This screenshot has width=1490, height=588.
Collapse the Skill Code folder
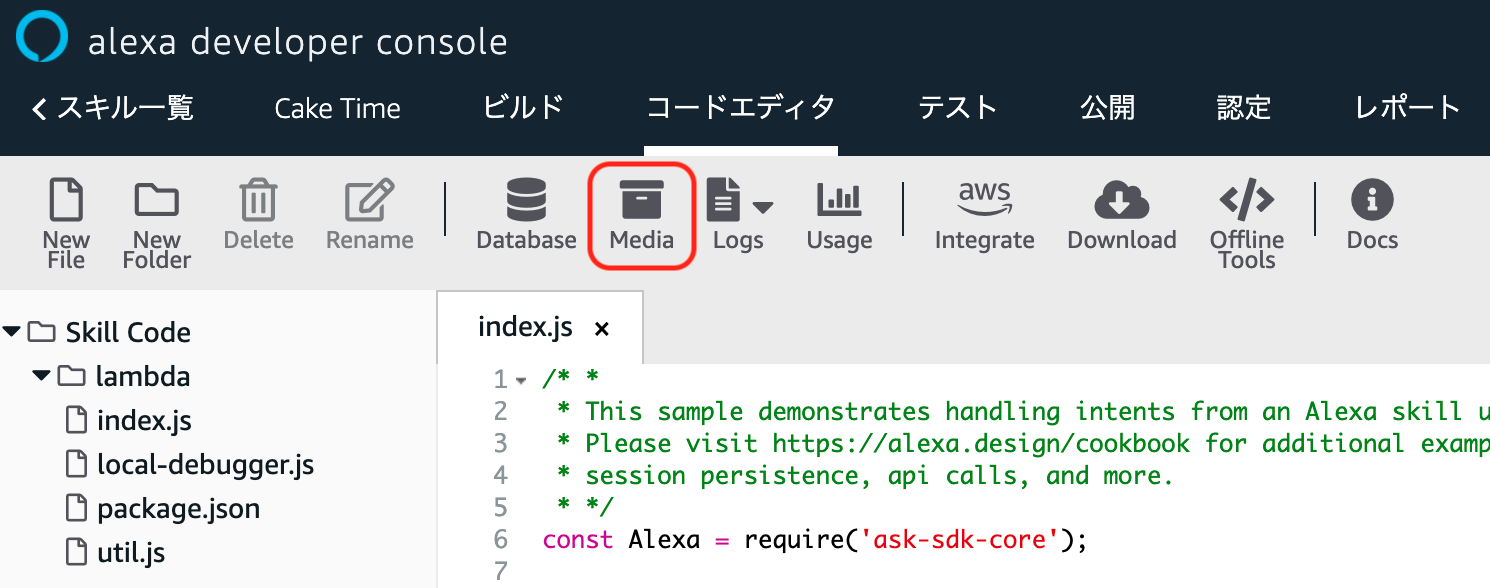12,332
